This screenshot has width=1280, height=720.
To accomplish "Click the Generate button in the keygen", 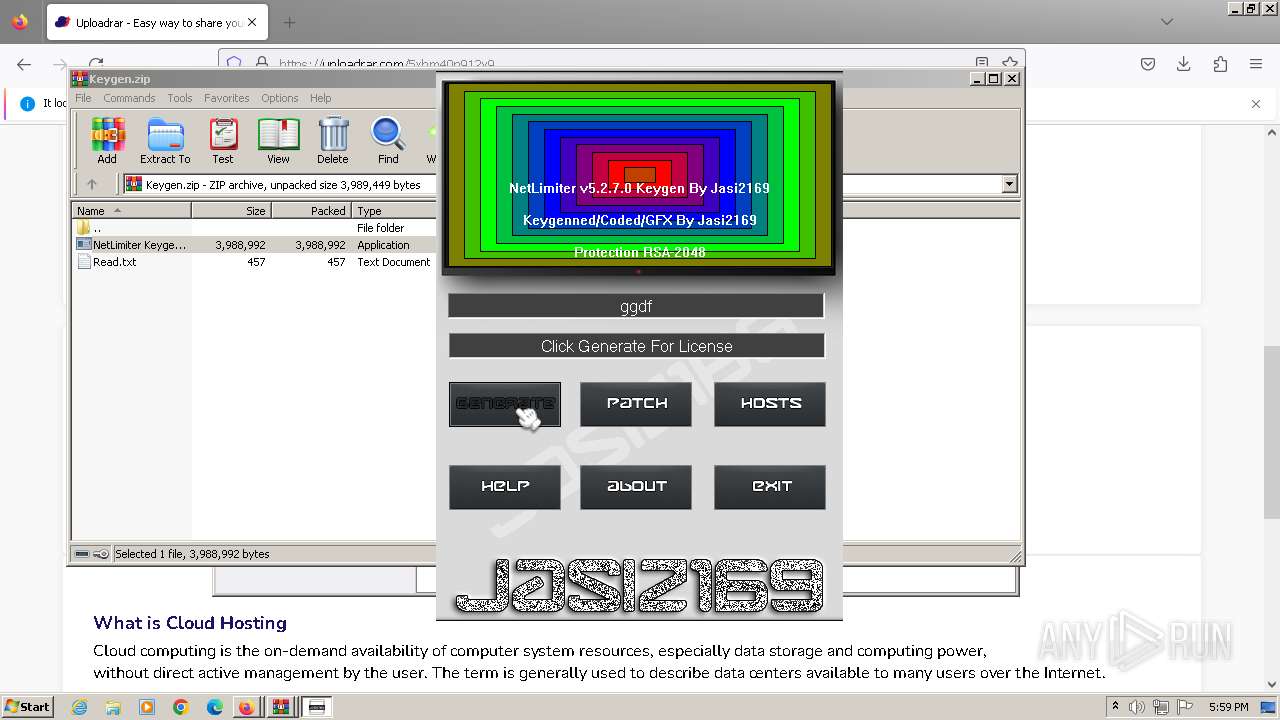I will [505, 404].
